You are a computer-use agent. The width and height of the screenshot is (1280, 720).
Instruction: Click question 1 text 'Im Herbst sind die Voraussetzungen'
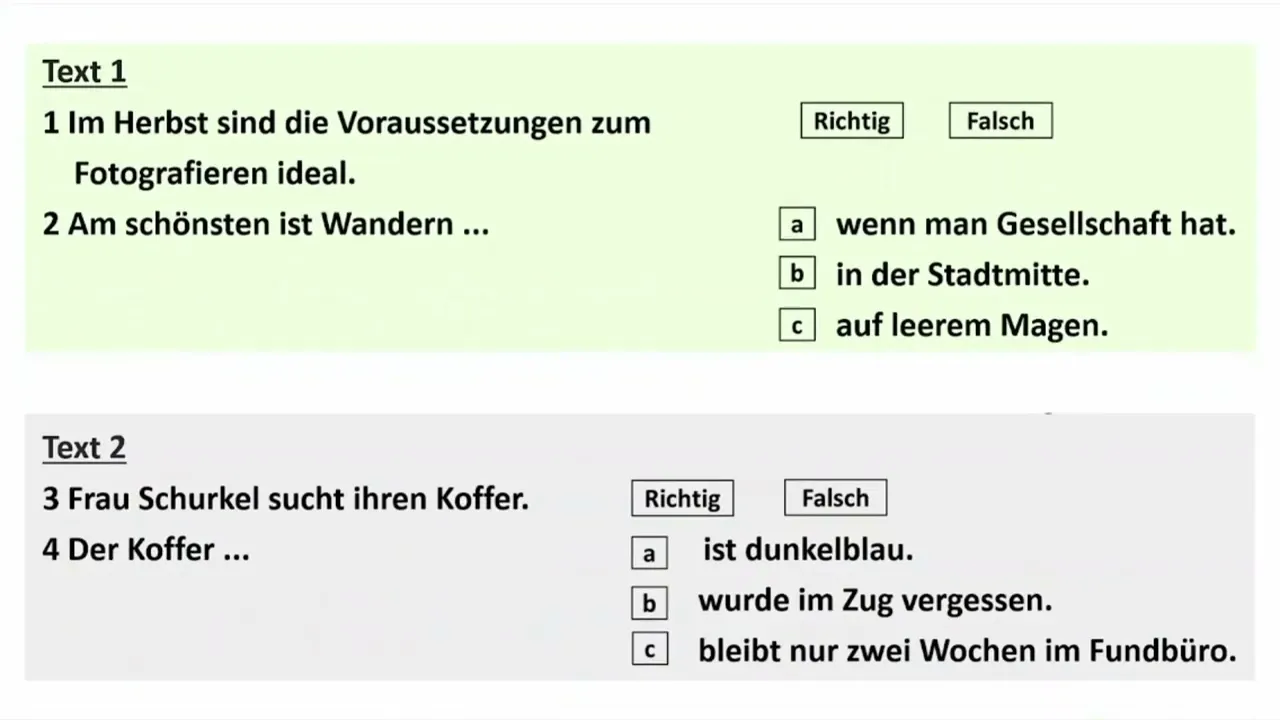[347, 123]
